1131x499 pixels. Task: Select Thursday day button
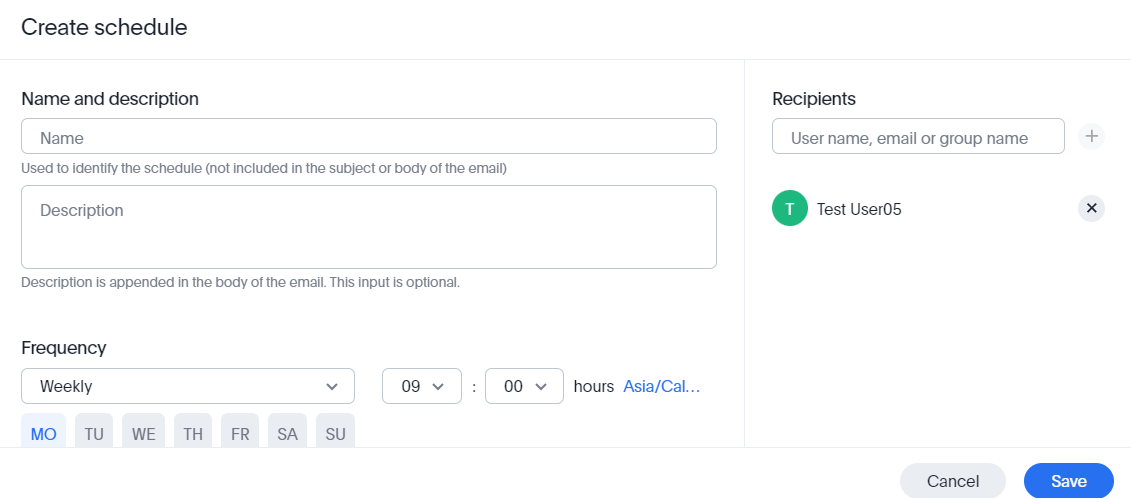pyautogui.click(x=192, y=433)
